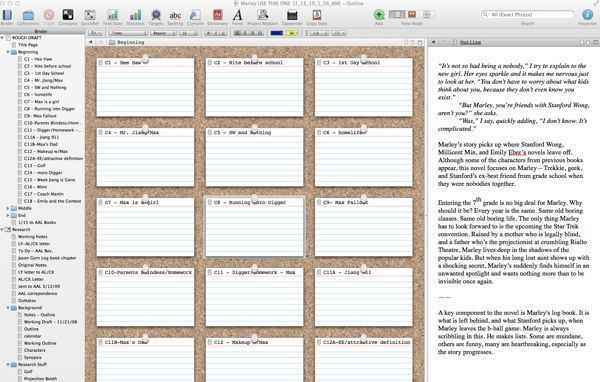Open the yellow highlight color swatch
This screenshot has height=382, width=600.
[292, 33]
